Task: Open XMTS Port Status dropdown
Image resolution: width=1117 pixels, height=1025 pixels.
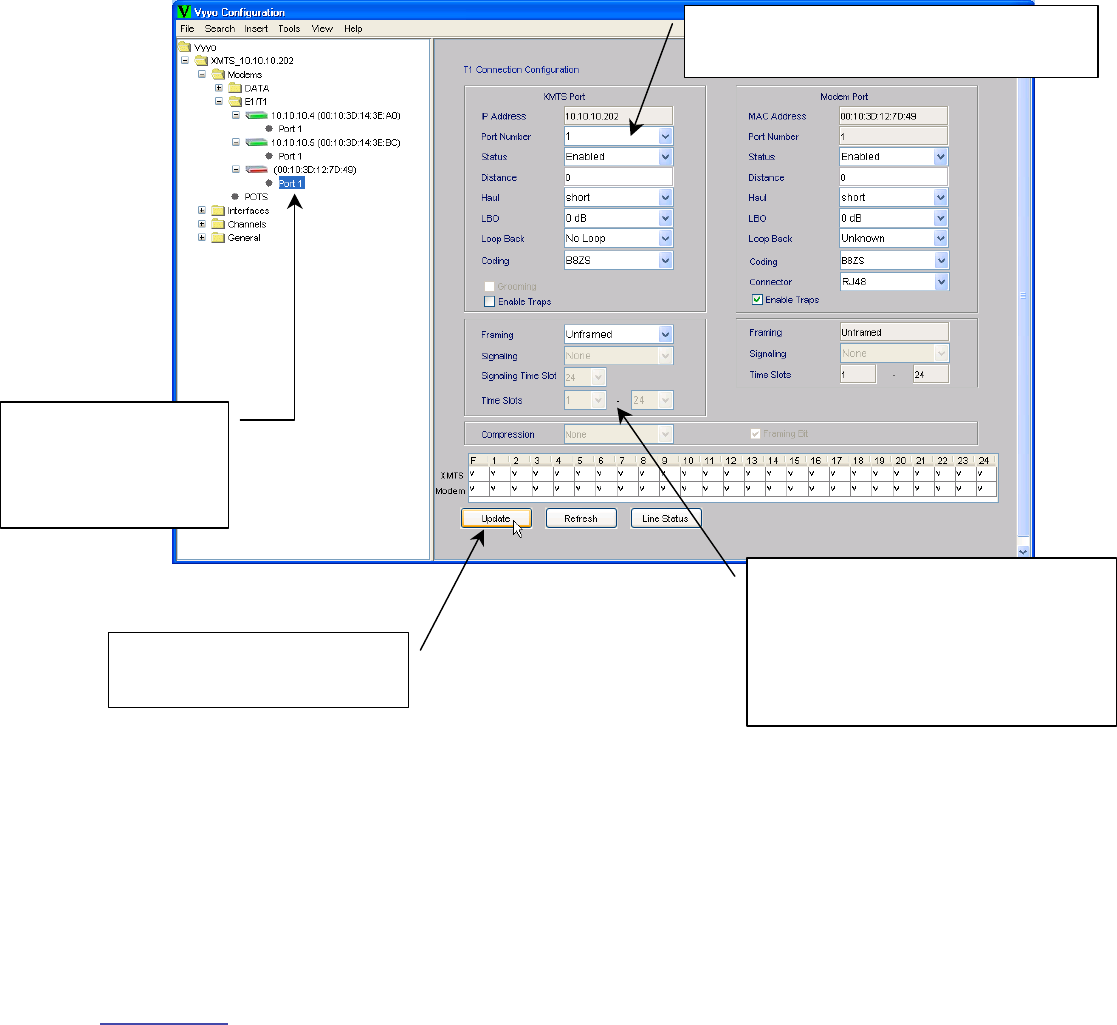Action: [665, 157]
